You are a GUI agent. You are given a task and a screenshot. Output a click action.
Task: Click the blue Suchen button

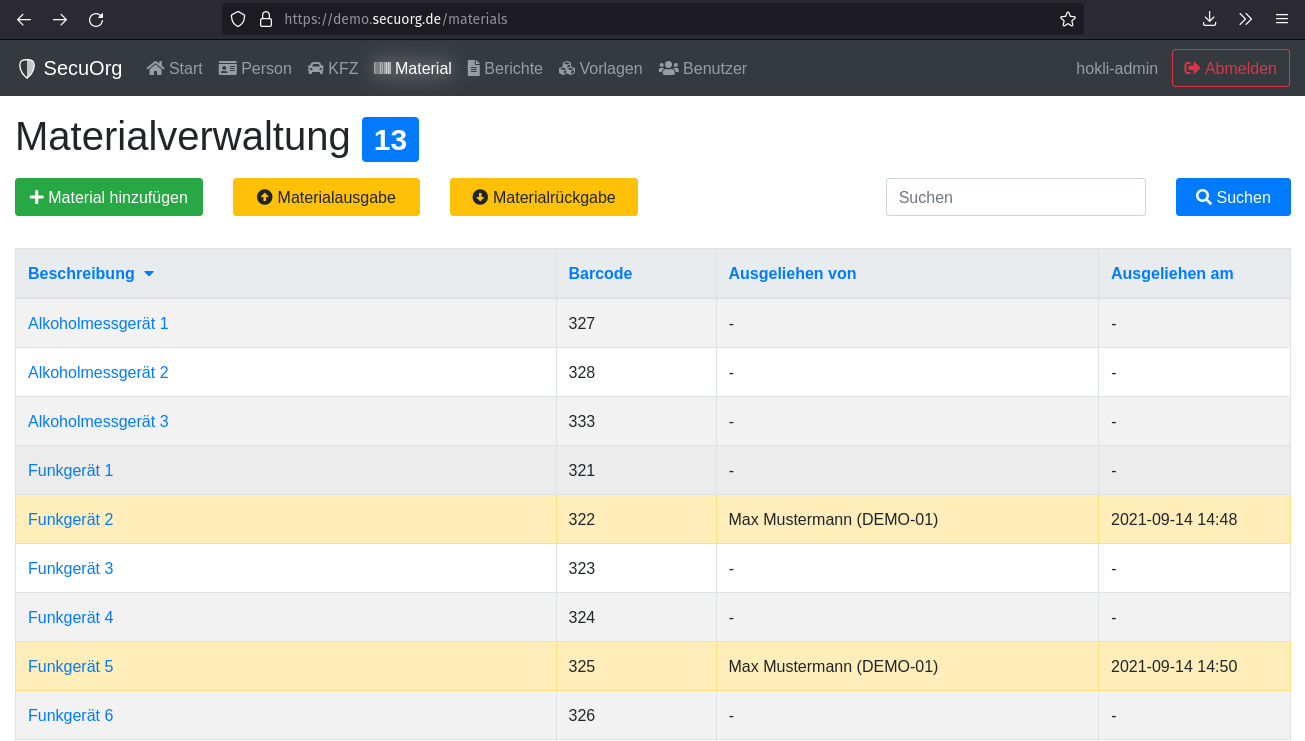(x=1233, y=197)
